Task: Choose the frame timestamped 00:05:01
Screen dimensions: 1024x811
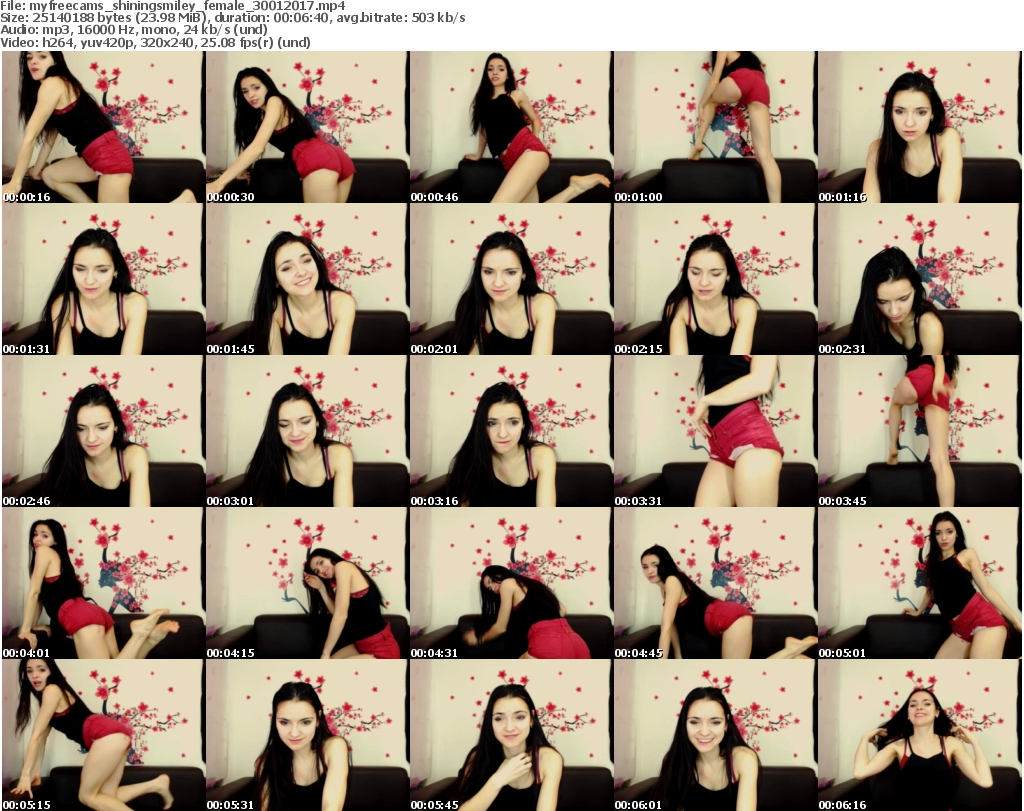Action: pyautogui.click(x=919, y=583)
